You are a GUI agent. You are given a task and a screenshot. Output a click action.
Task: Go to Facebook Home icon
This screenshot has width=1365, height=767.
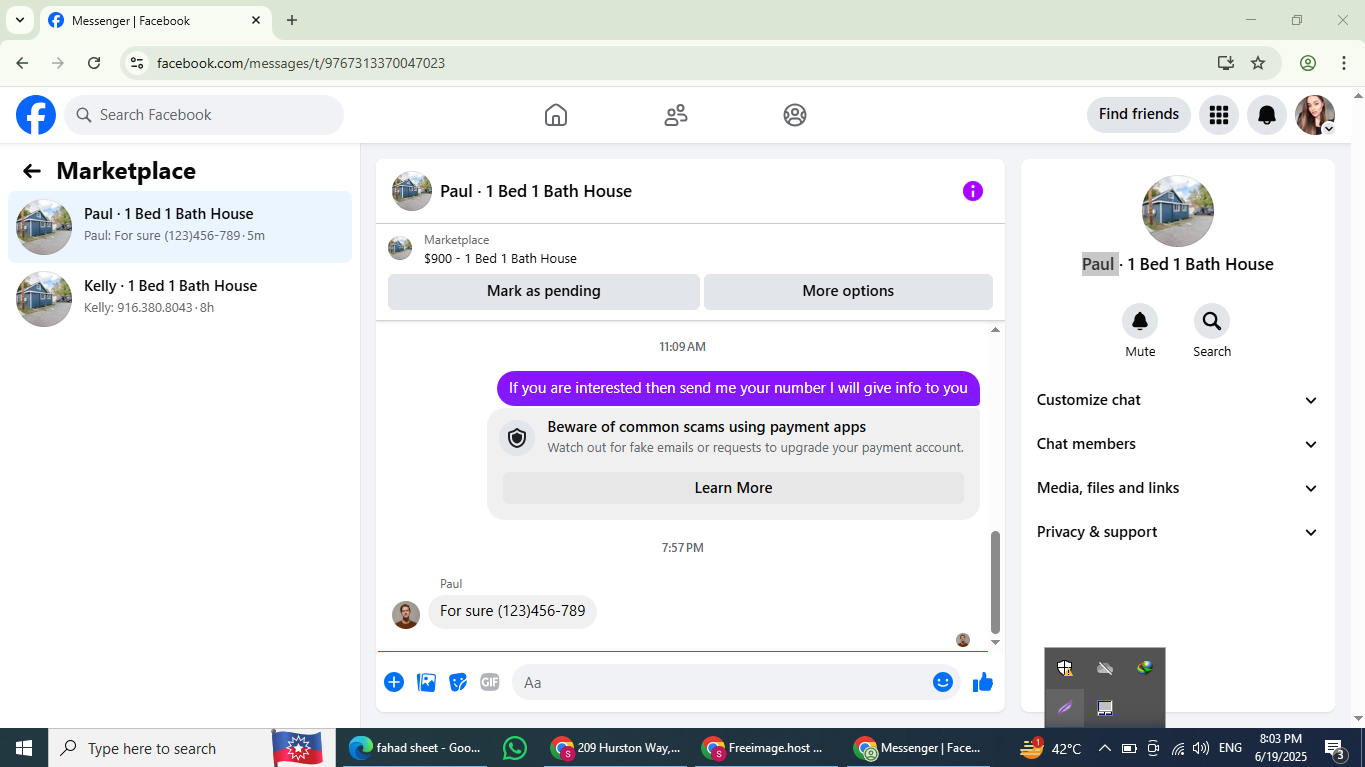556,115
